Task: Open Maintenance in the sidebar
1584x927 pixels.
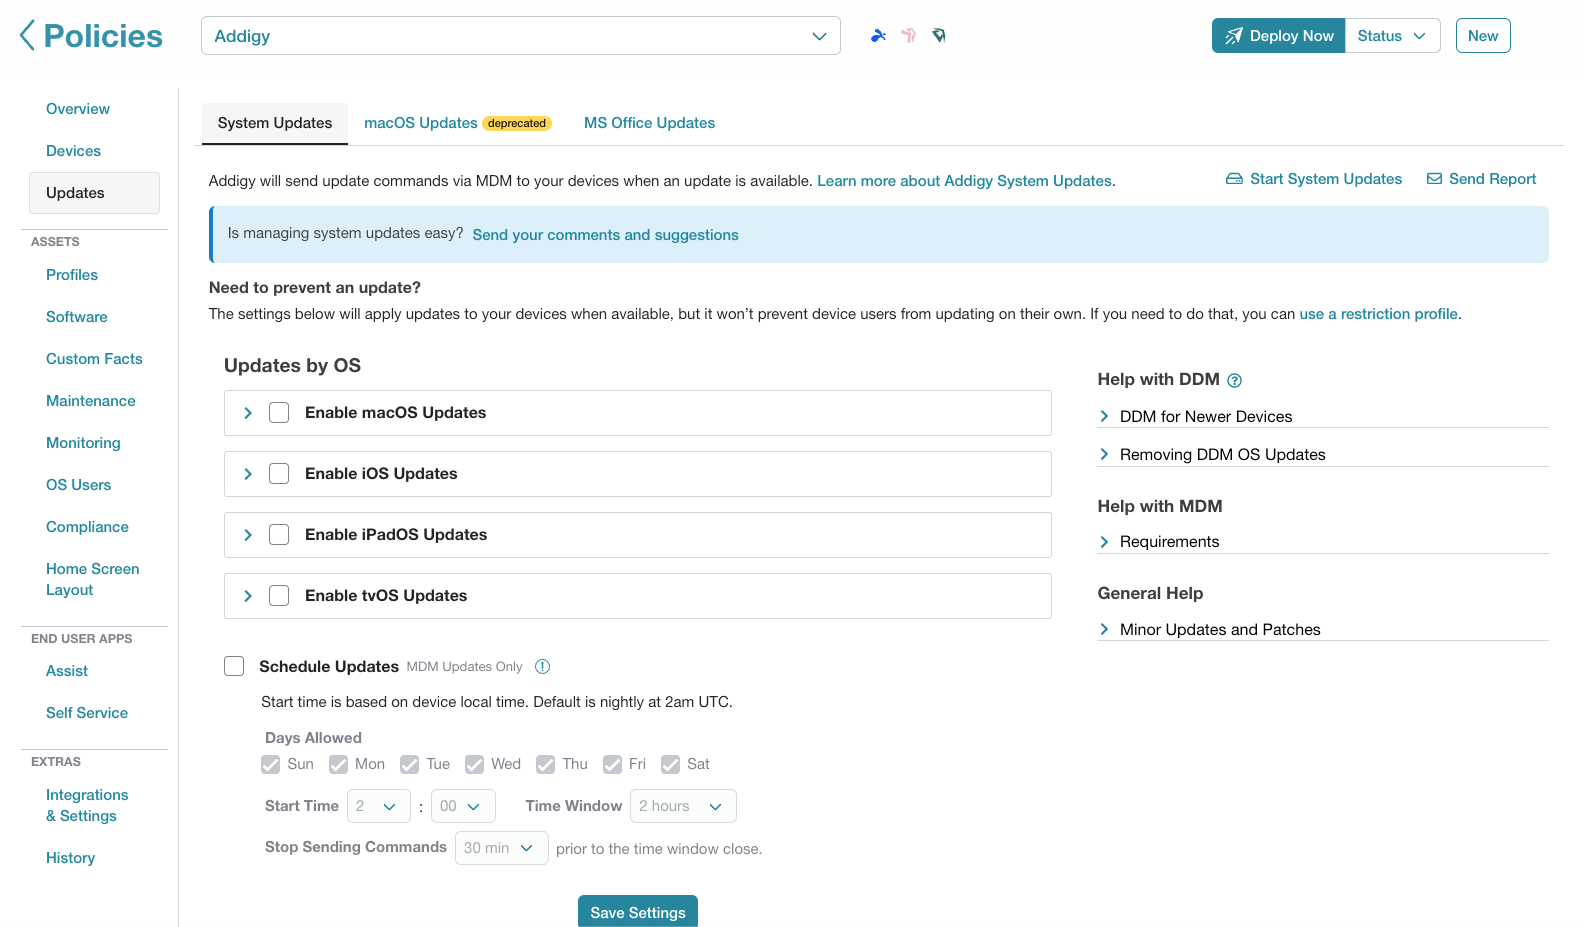Action: [x=90, y=401]
